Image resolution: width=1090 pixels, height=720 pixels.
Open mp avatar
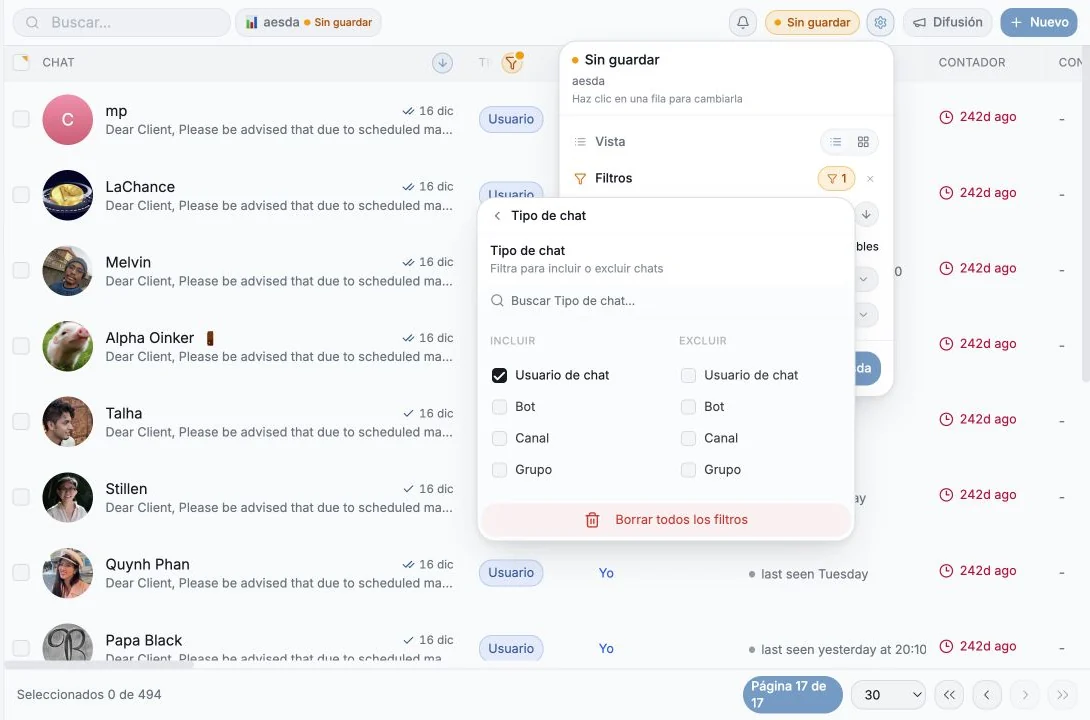67,120
